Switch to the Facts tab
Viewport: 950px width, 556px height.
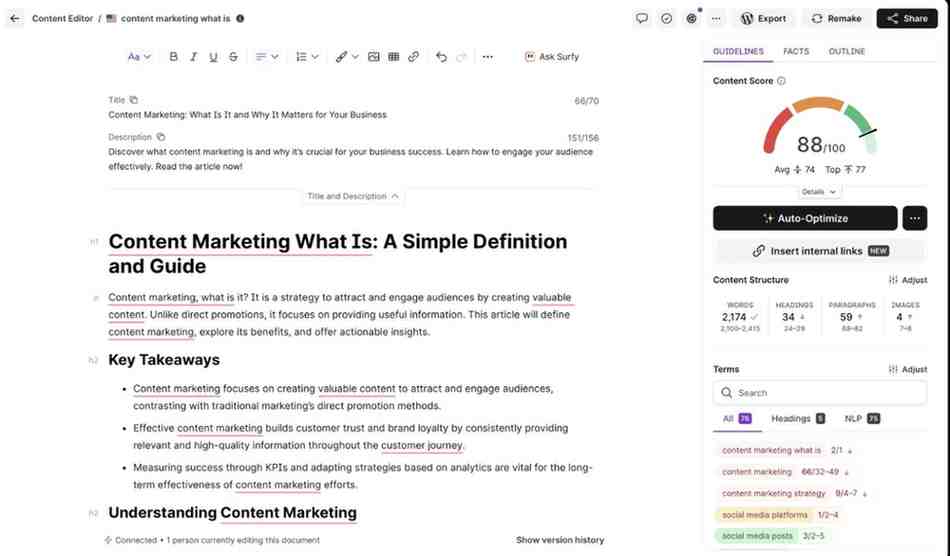[796, 51]
